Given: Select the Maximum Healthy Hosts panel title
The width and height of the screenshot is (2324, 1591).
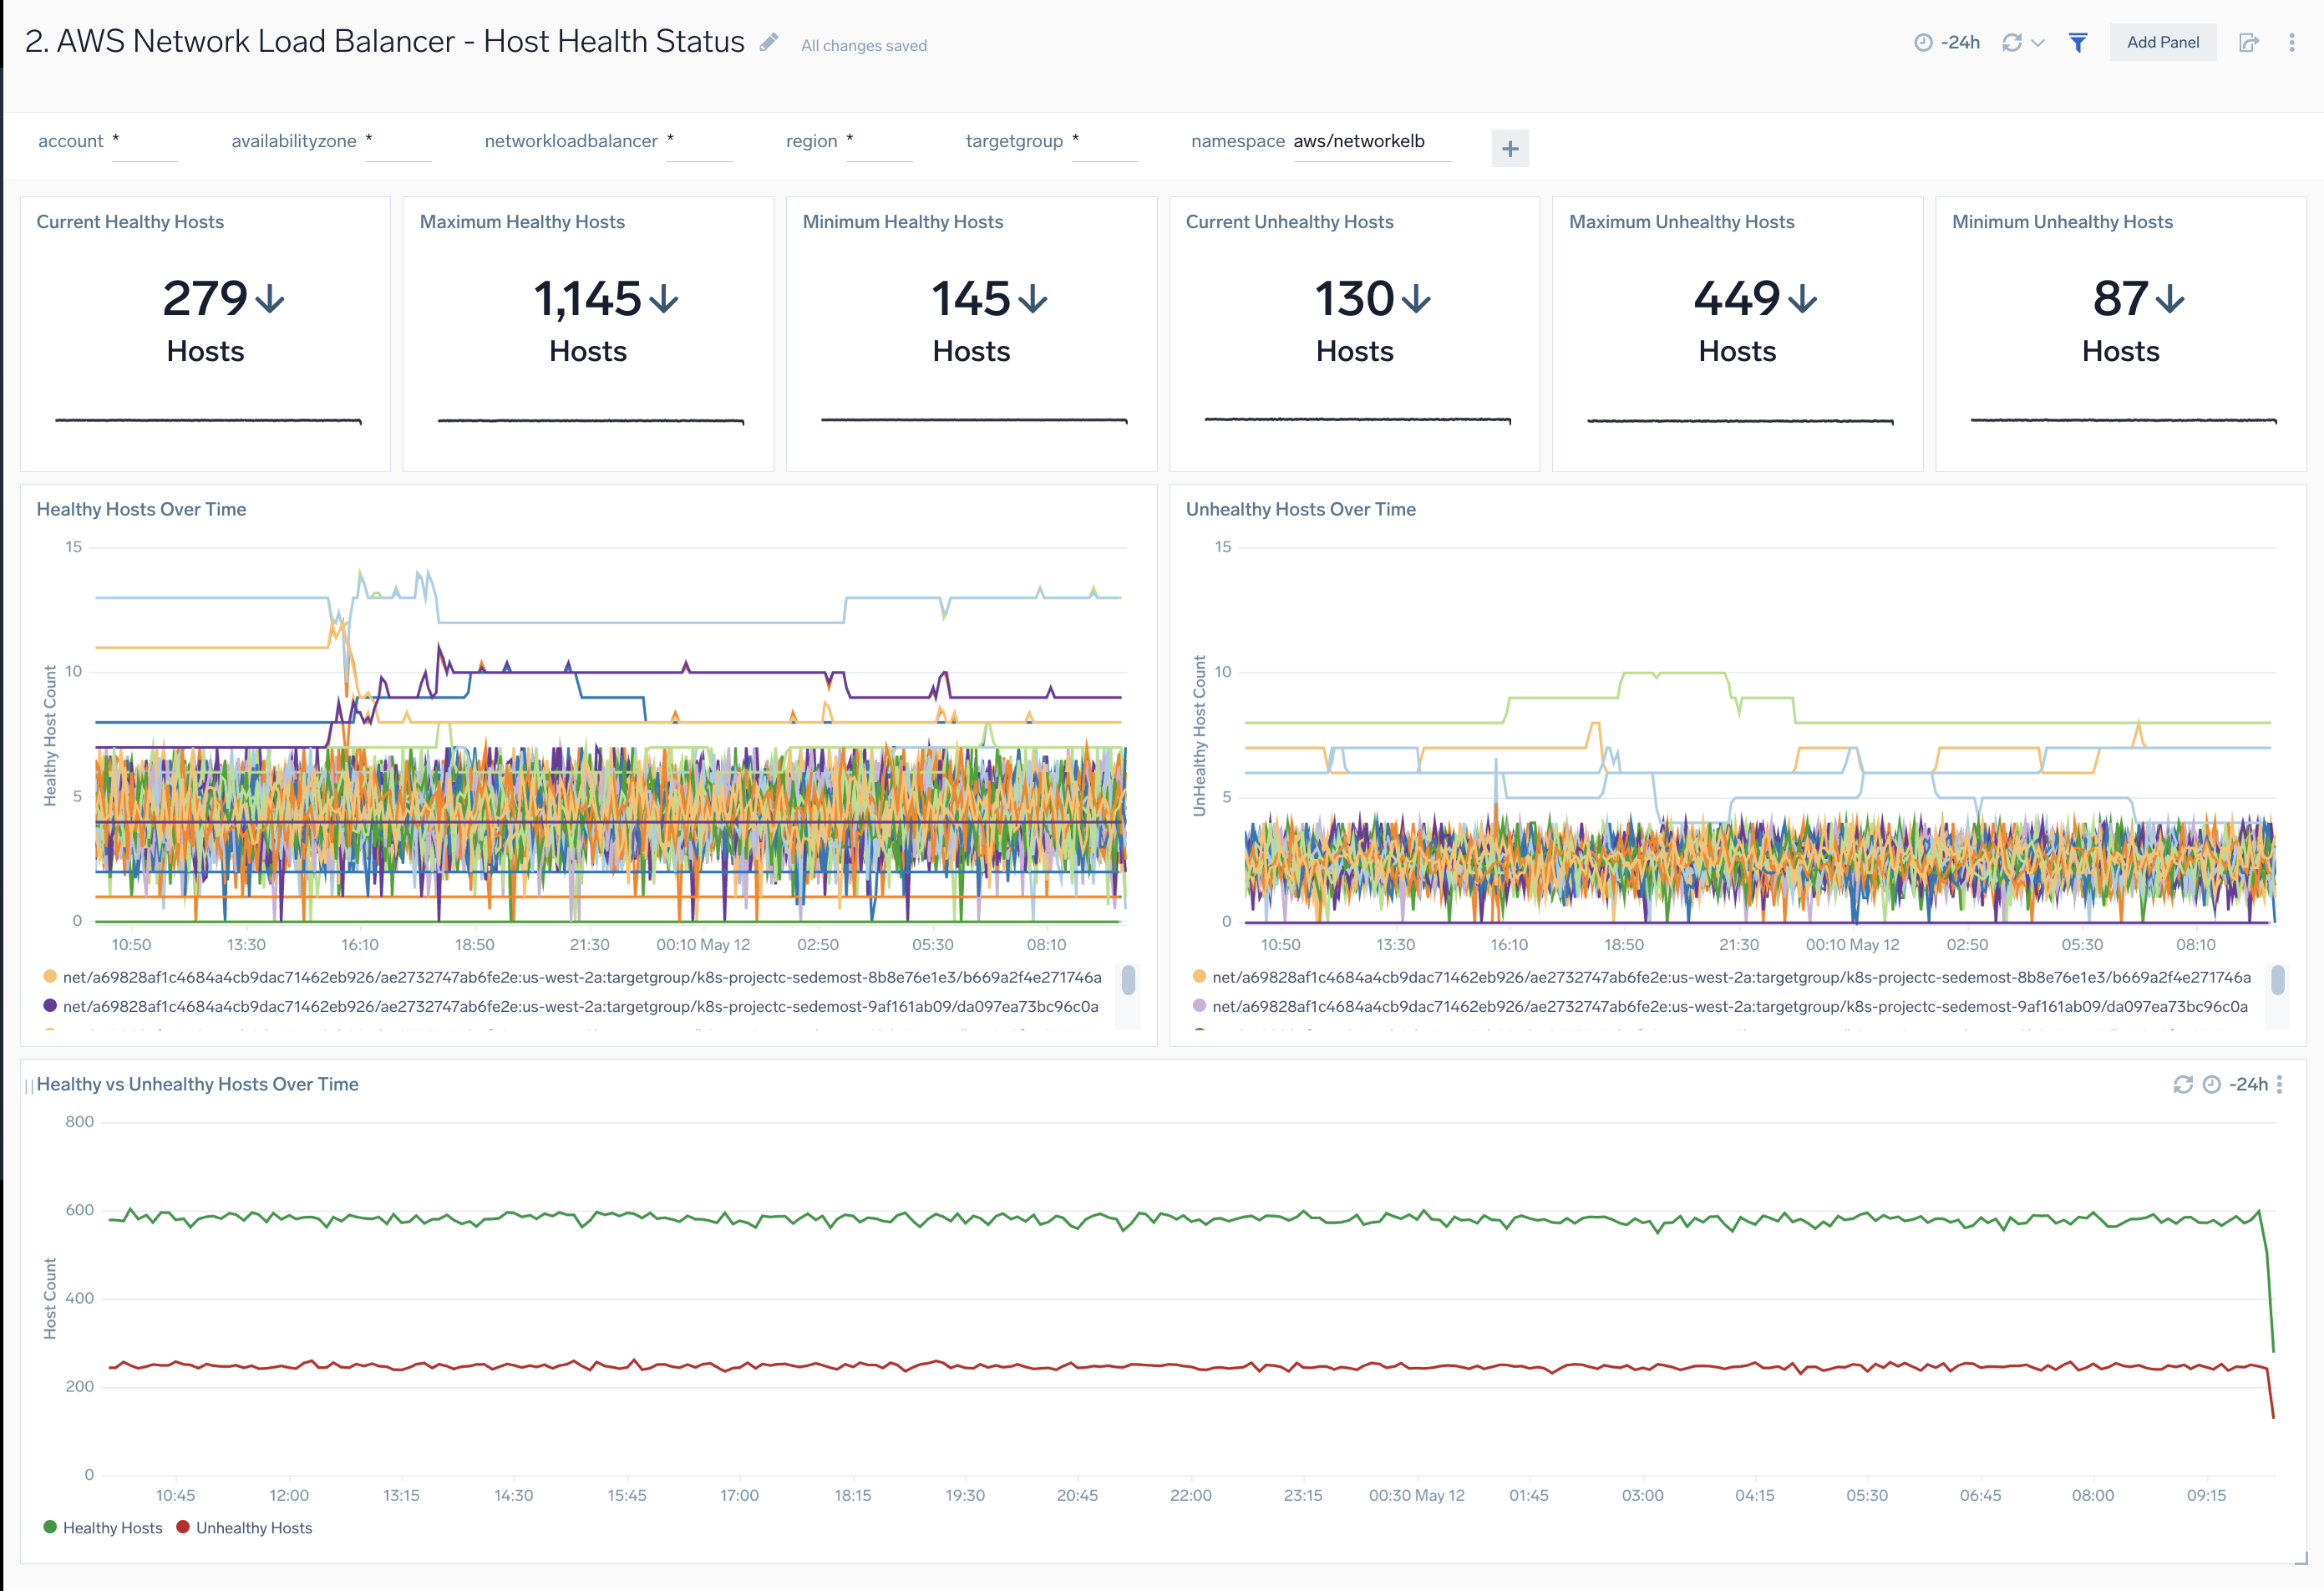Looking at the screenshot, I should pos(522,222).
